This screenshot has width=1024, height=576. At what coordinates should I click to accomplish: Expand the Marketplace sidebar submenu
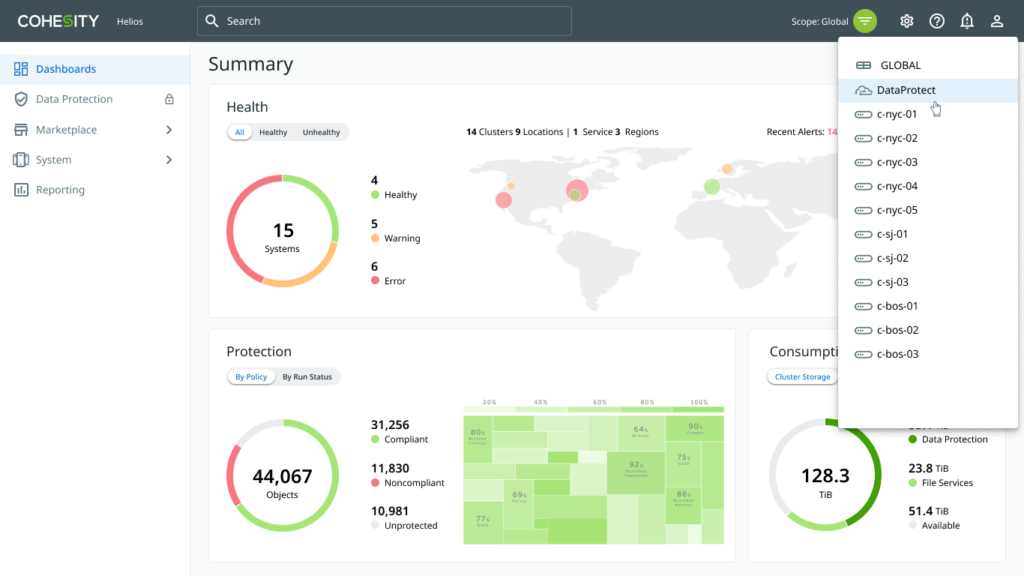[x=169, y=130]
